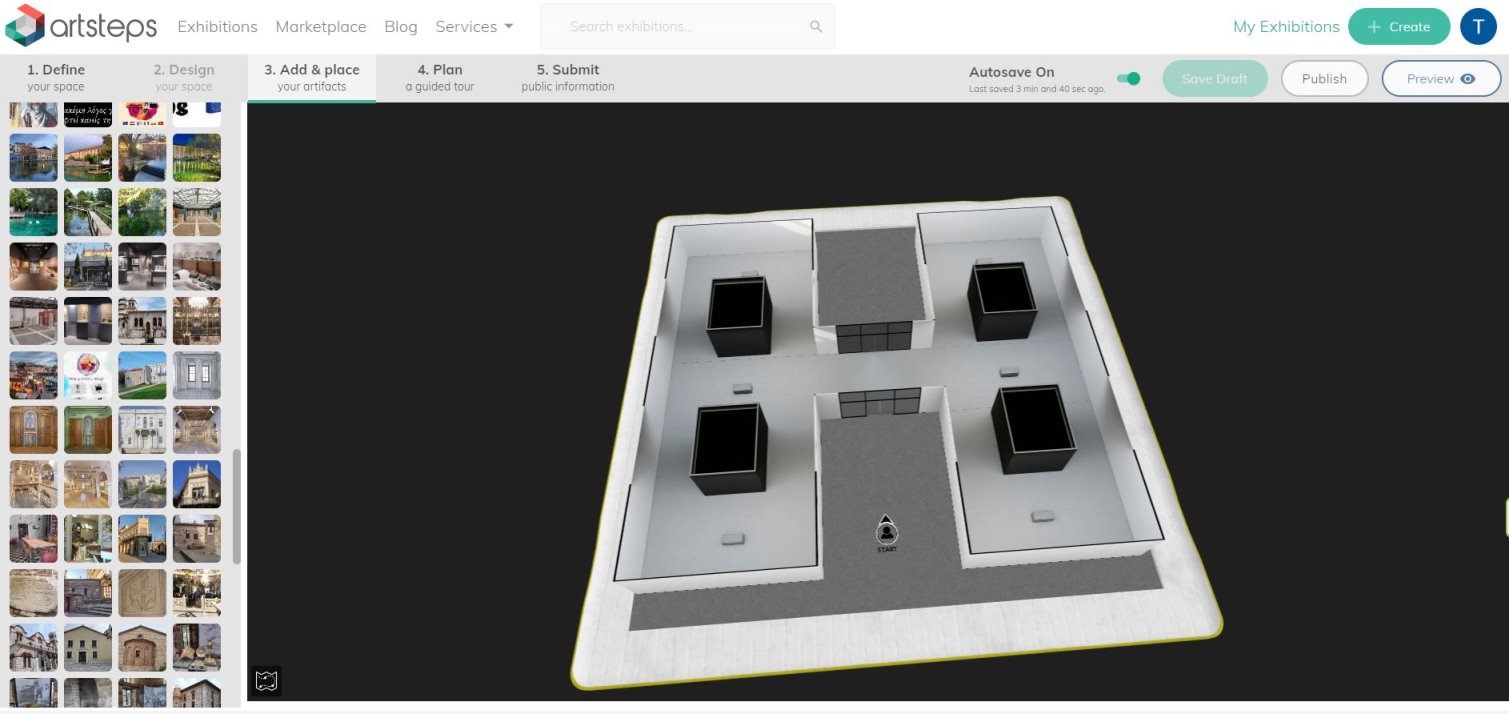
Task: Open the 5. Submit step tab
Action: [x=568, y=77]
